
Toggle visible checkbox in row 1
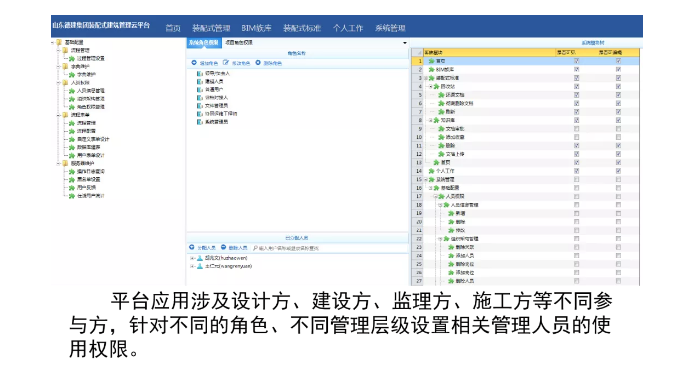(576, 61)
